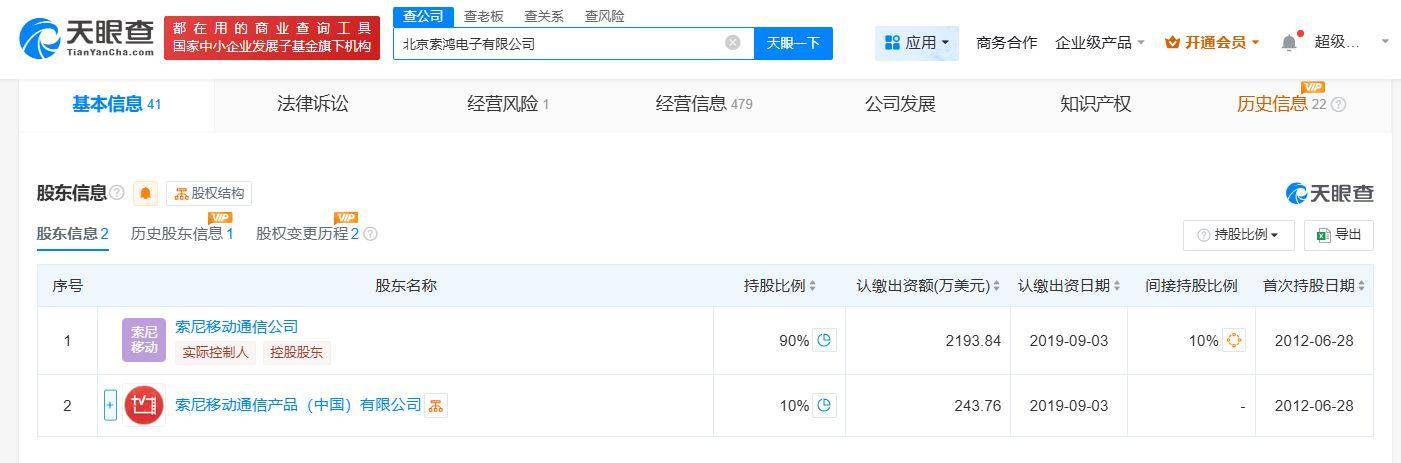View pie chart for 10% shareholding

click(x=824, y=405)
